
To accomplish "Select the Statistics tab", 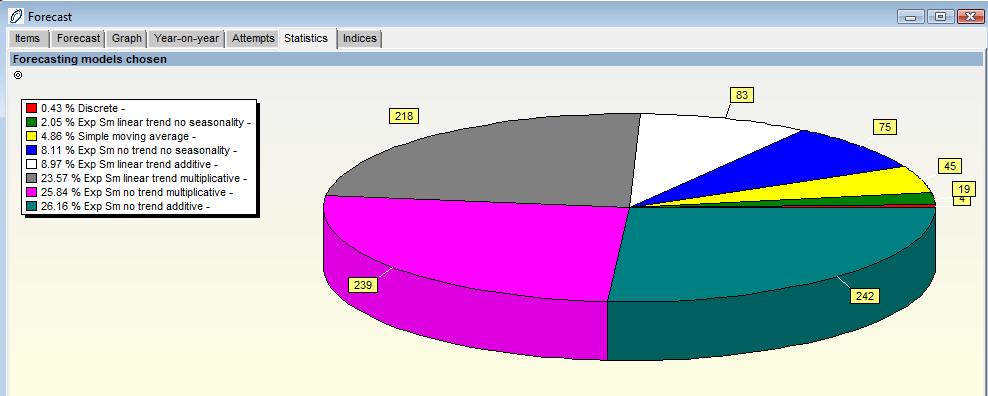I will coord(306,38).
